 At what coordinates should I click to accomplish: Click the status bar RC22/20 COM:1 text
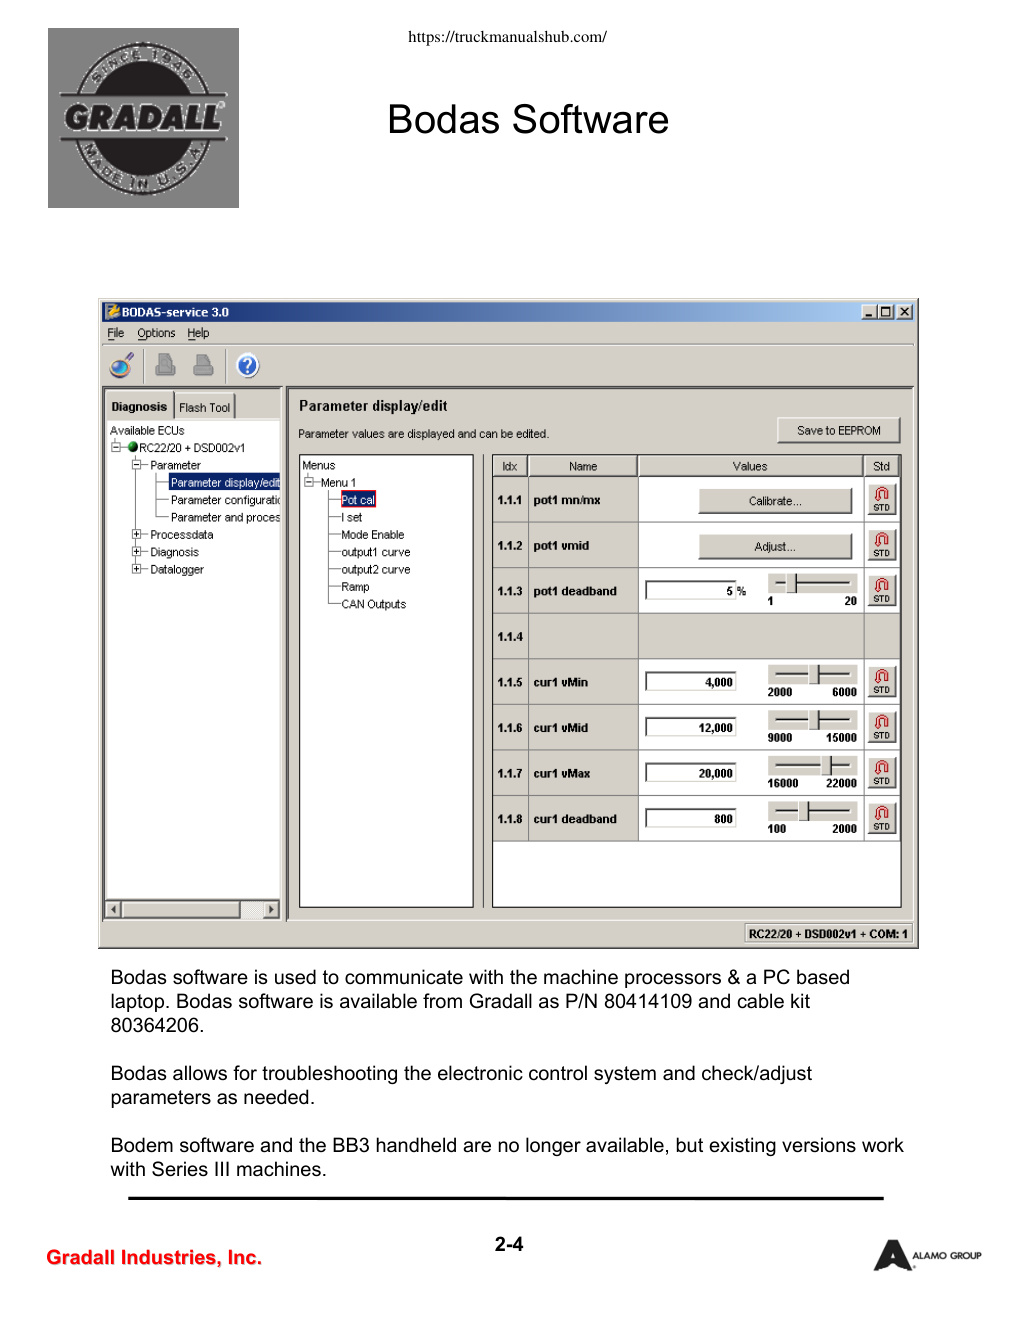coord(828,934)
